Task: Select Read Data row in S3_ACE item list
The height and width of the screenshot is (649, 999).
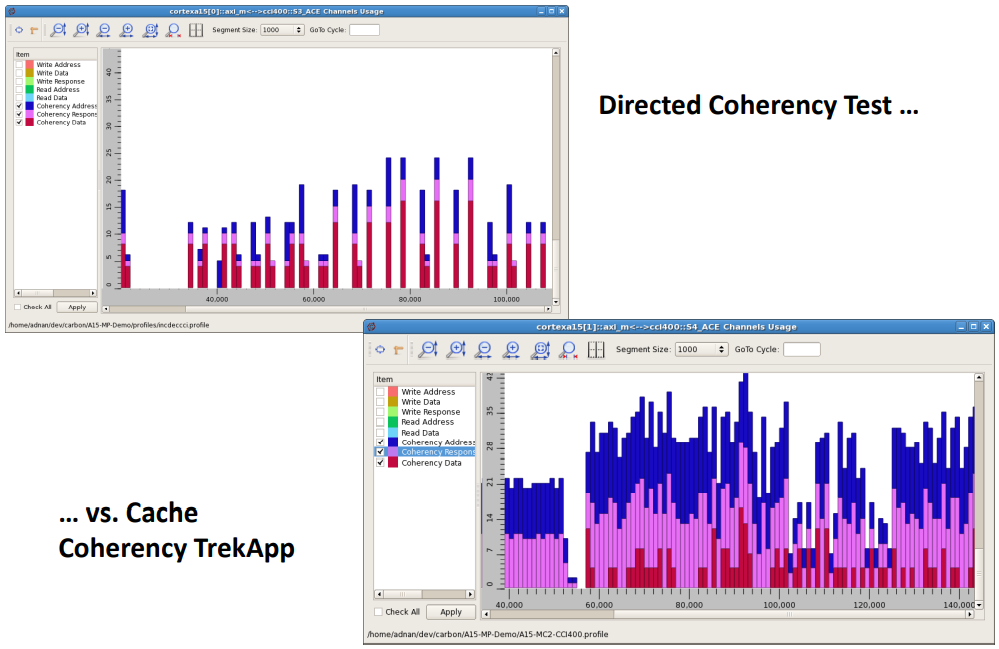Action: click(x=52, y=98)
